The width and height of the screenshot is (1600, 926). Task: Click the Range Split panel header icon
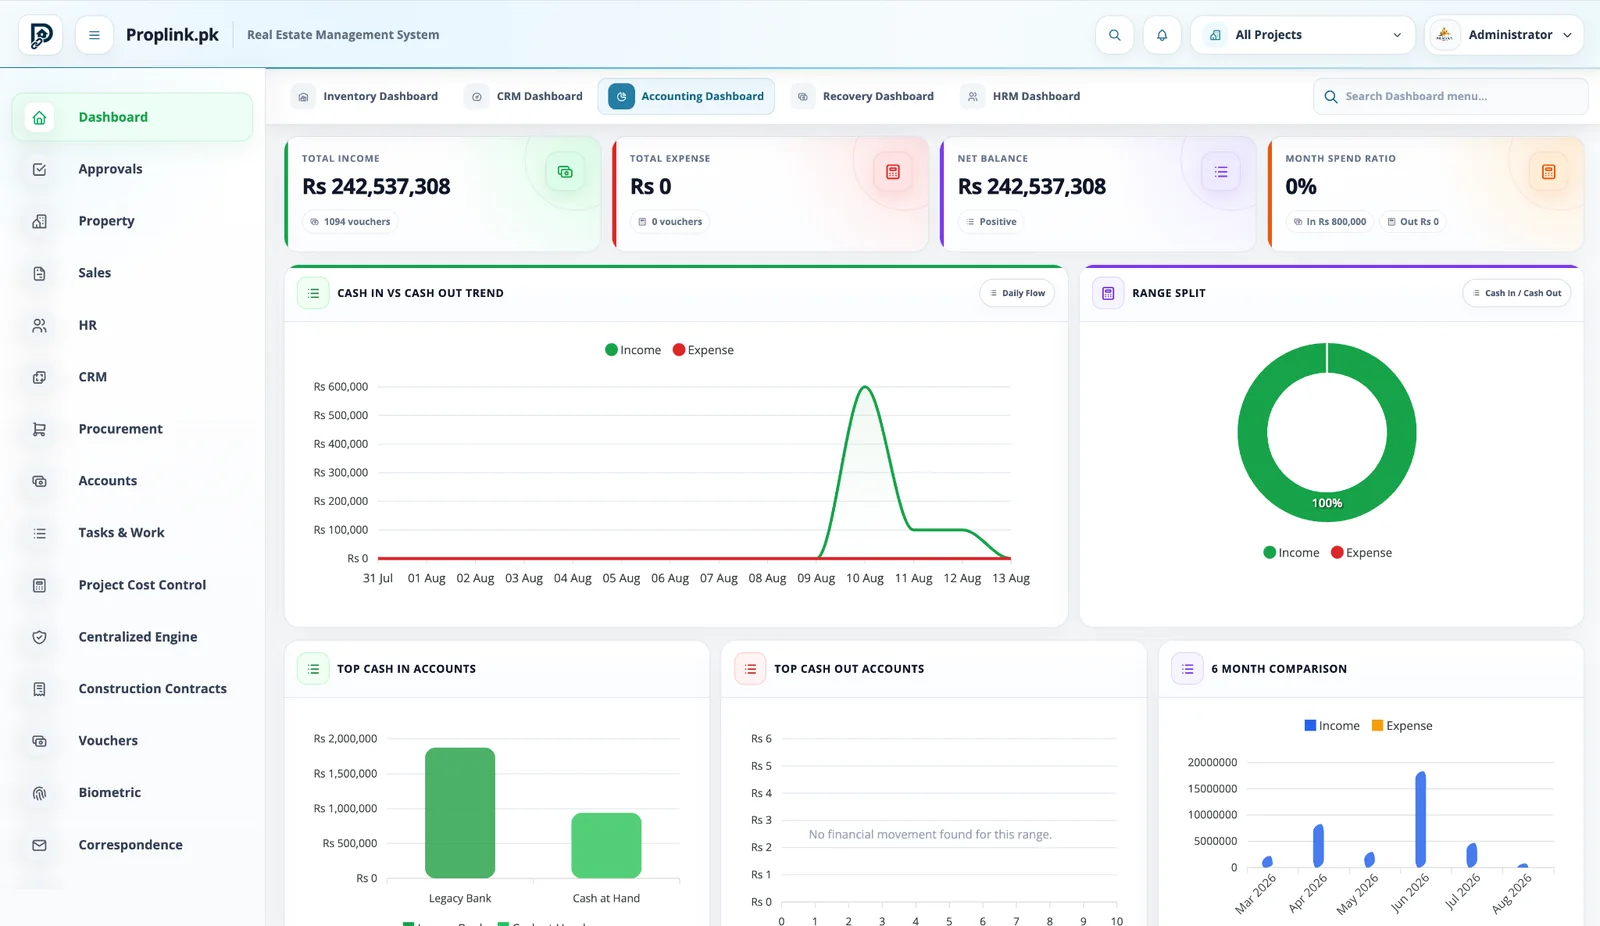point(1108,293)
